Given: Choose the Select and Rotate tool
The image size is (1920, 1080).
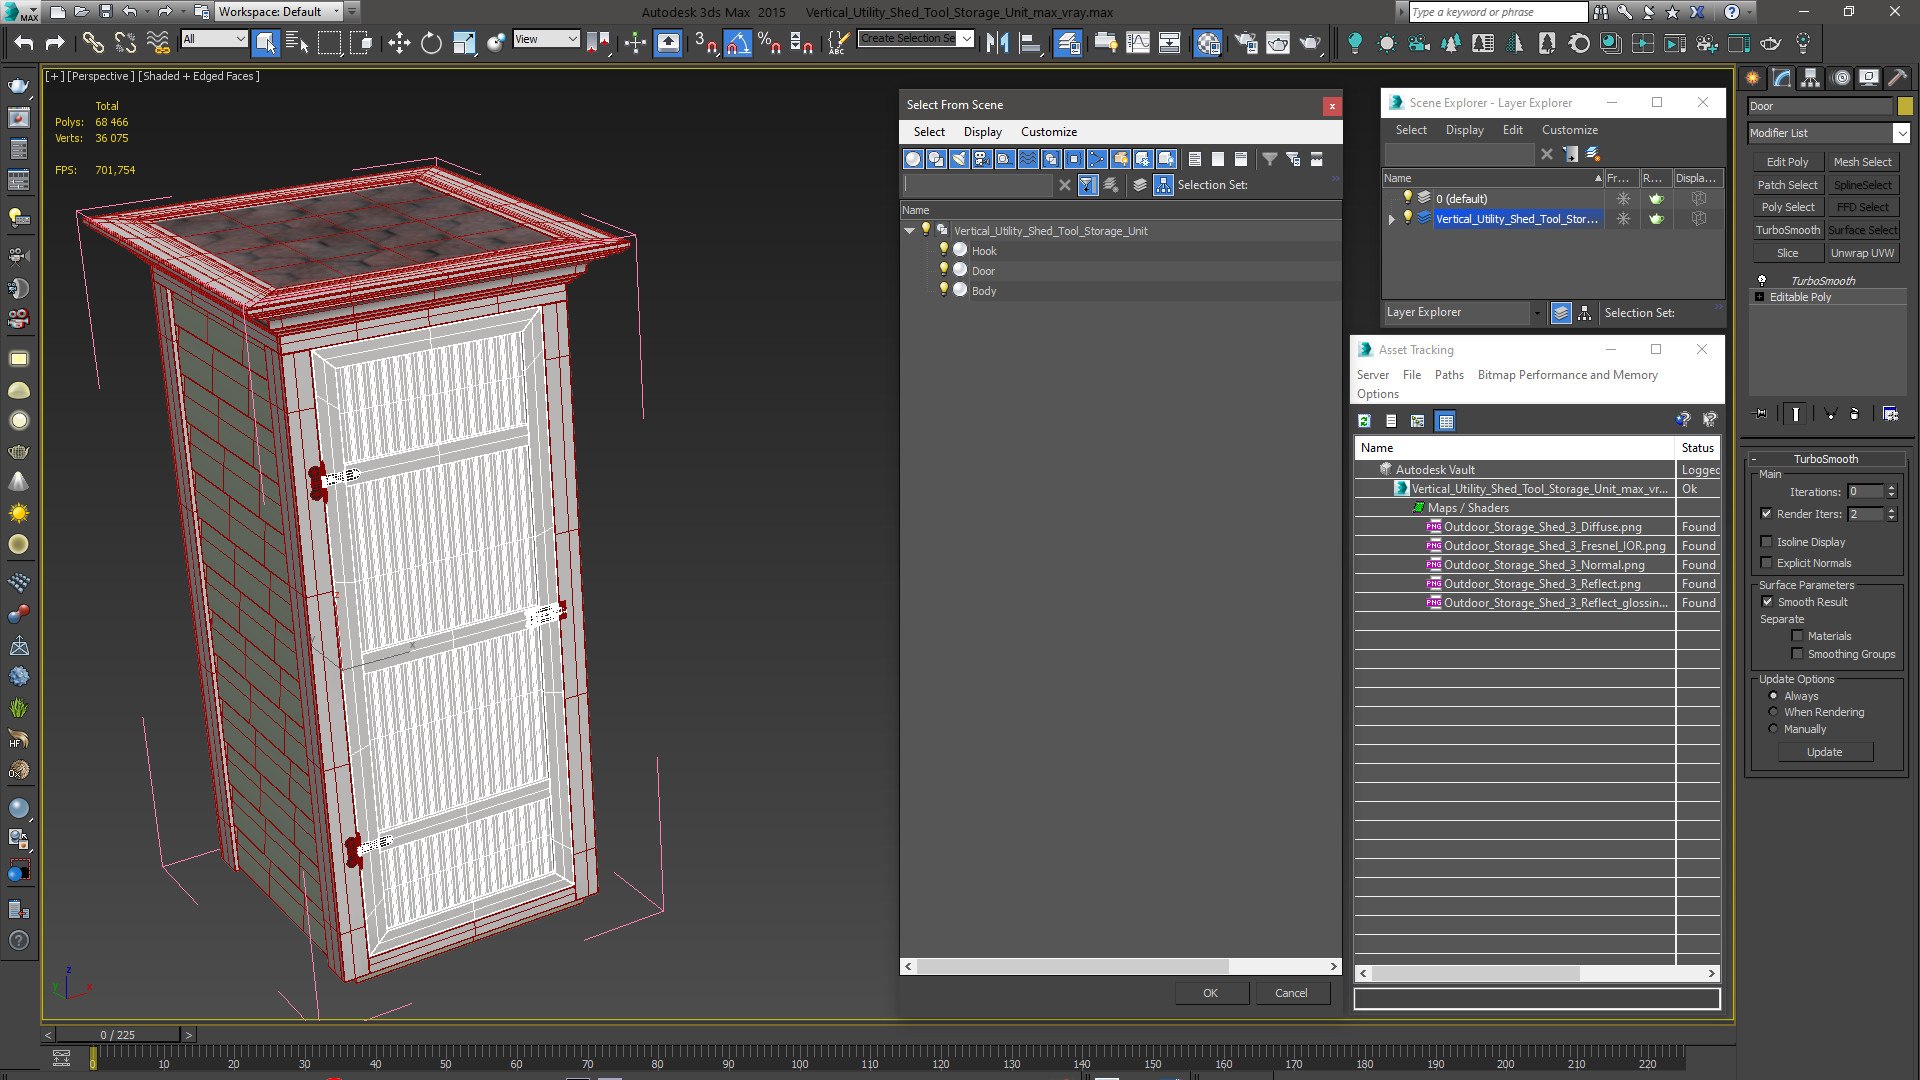Looking at the screenshot, I should point(431,42).
